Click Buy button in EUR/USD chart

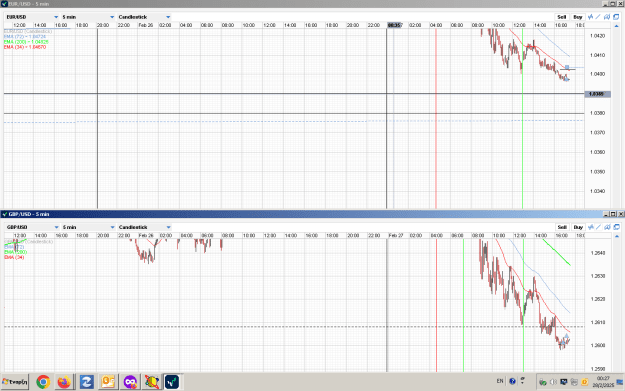(x=578, y=17)
